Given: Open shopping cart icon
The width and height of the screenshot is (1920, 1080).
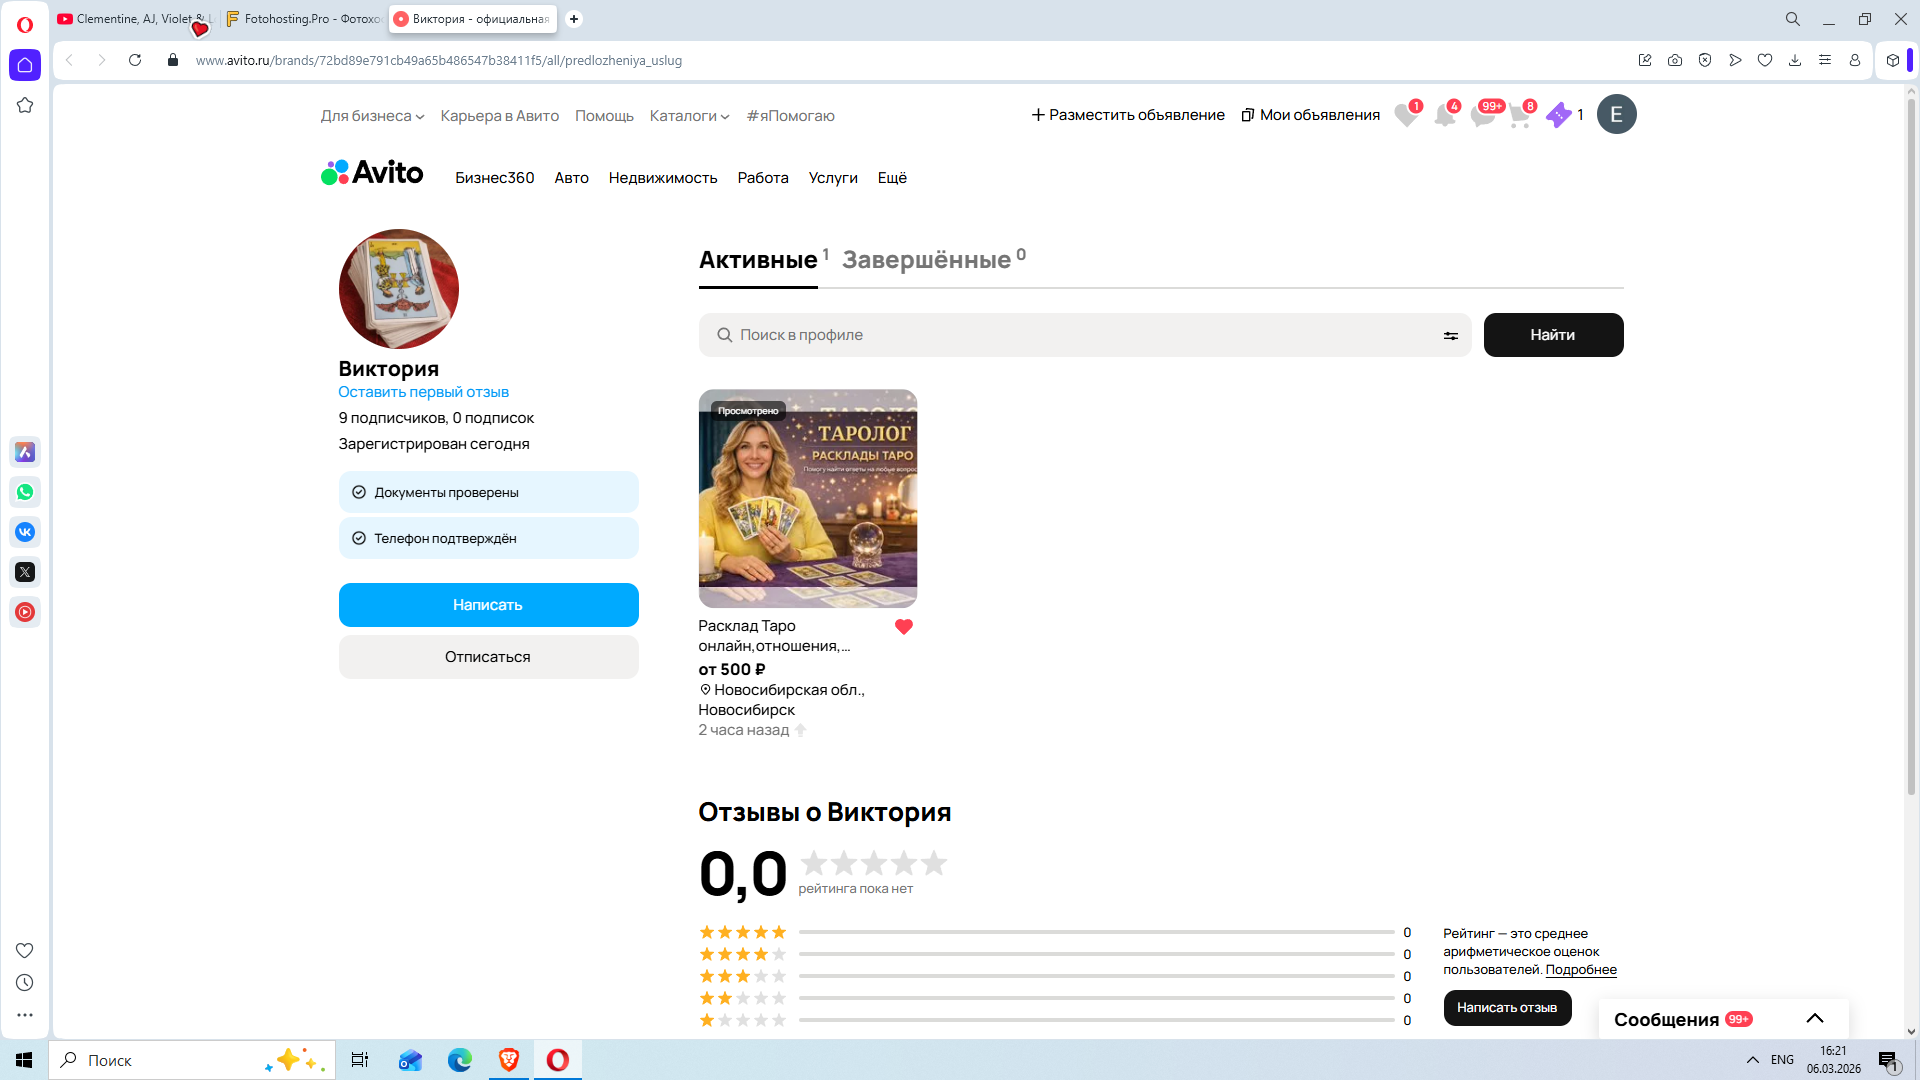Looking at the screenshot, I should tap(1519, 116).
